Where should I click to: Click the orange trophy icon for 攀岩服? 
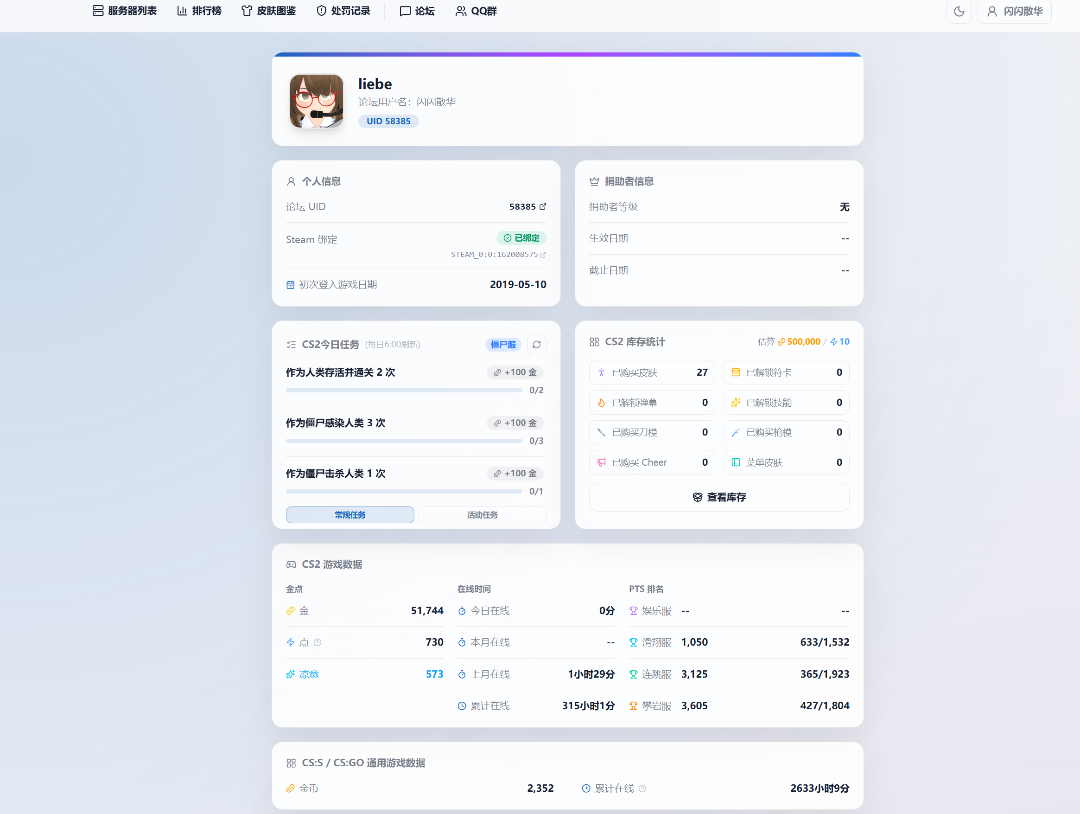(x=633, y=707)
